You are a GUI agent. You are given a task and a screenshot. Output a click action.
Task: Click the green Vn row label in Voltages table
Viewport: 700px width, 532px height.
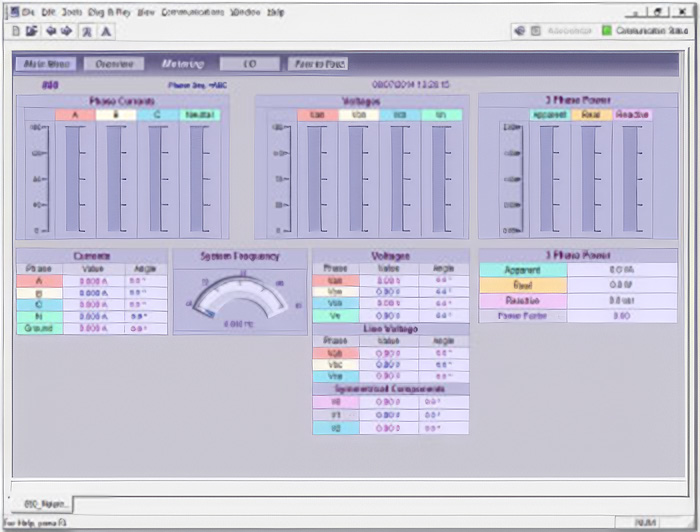point(335,316)
